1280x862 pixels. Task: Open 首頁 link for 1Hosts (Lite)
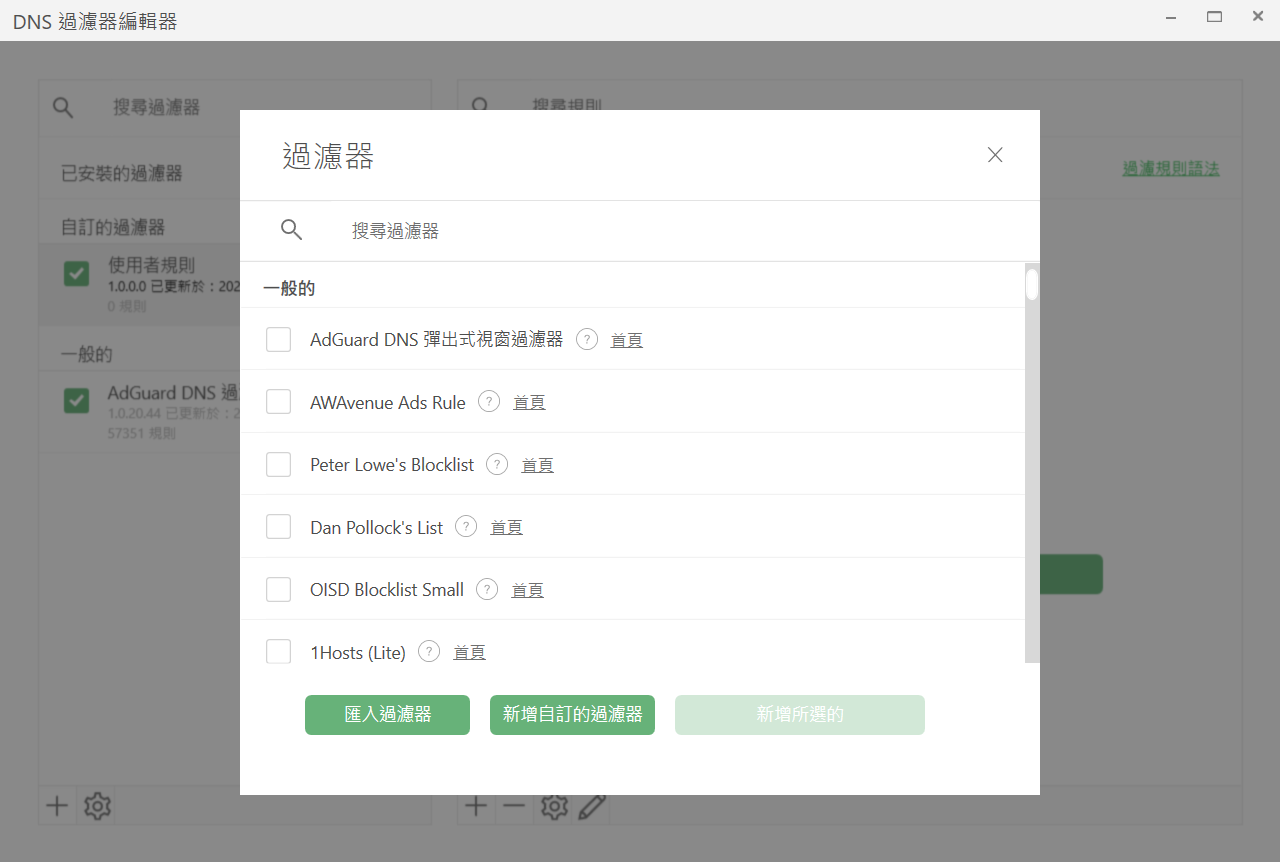click(x=469, y=652)
